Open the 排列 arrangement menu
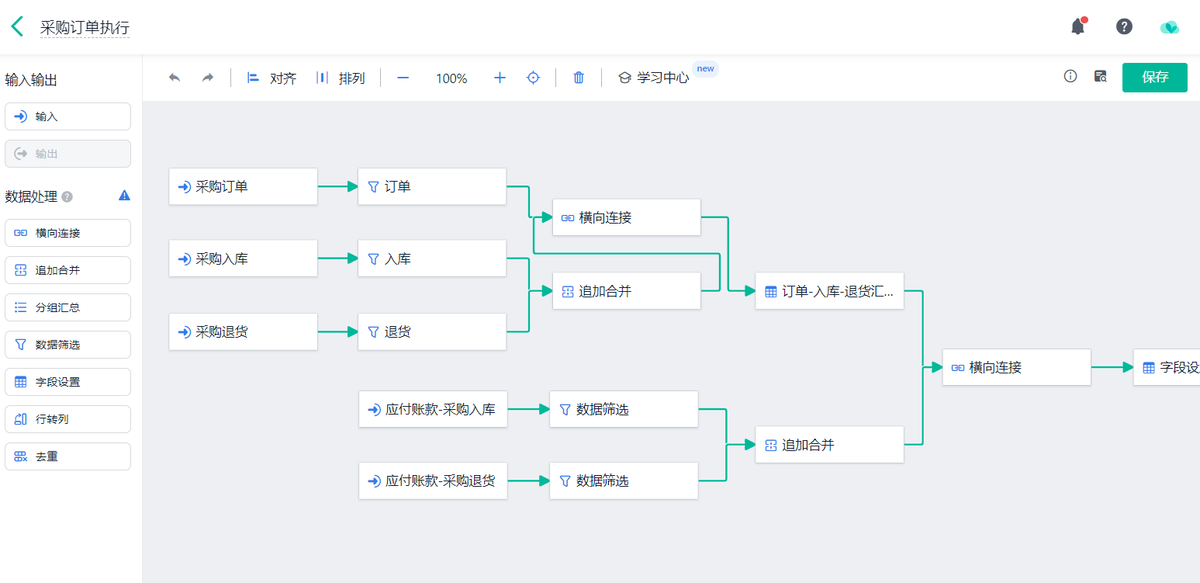 pyautogui.click(x=341, y=78)
